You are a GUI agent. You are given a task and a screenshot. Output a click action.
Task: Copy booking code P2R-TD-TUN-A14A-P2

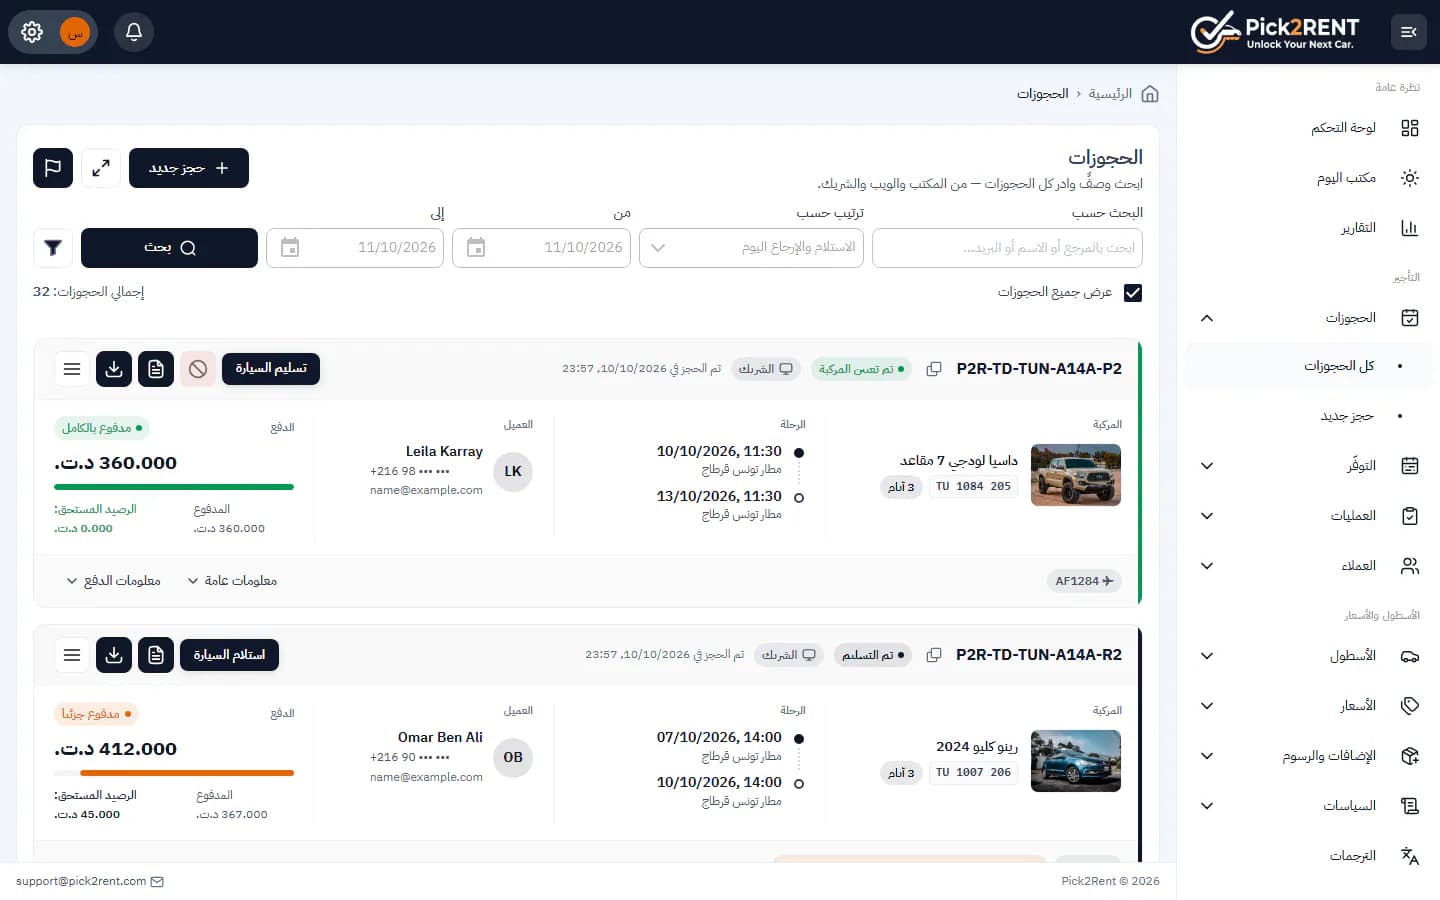(x=934, y=369)
